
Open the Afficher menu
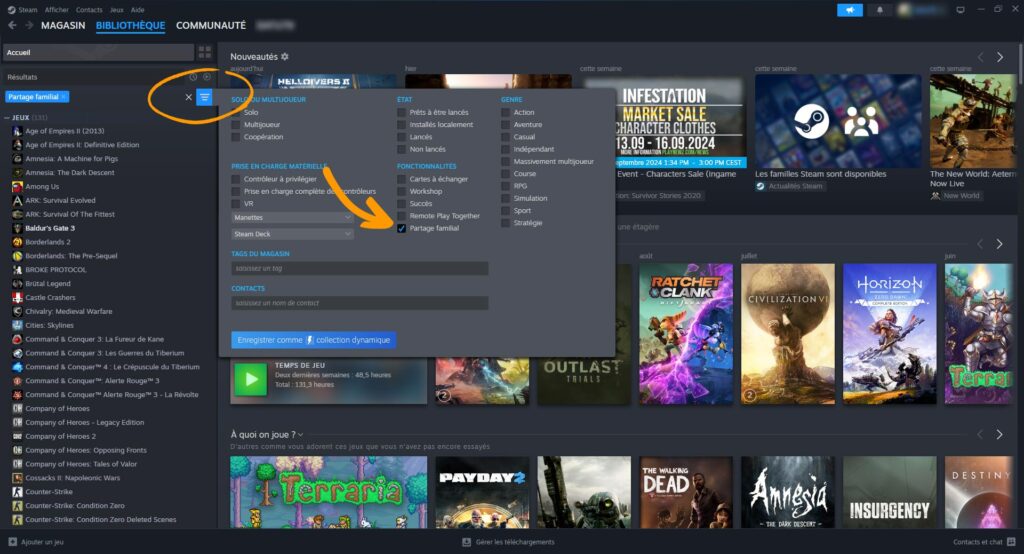click(x=57, y=10)
